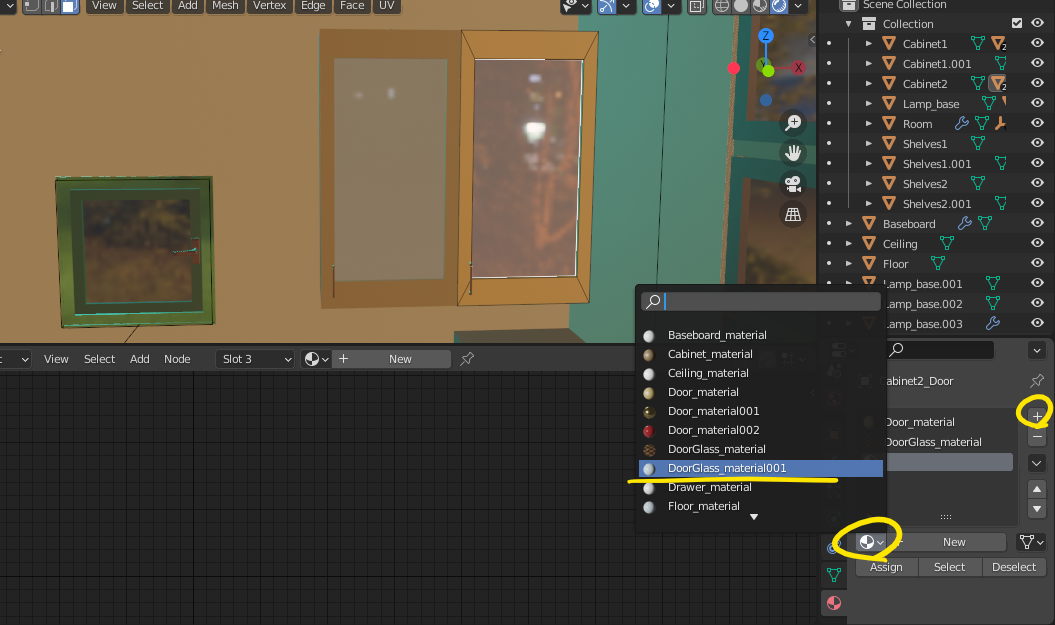
Task: Expand Lamp_base in outliner
Action: [869, 104]
